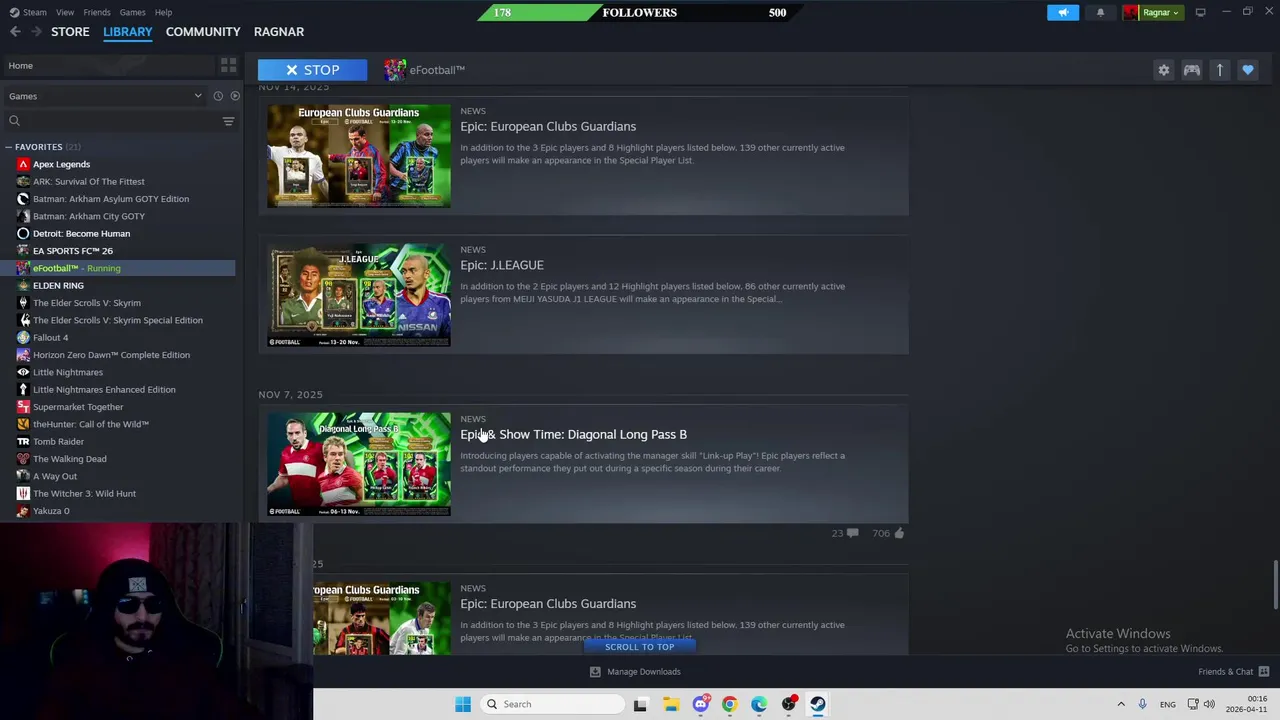This screenshot has height=720, width=1280.
Task: Open the notifications bell
Action: (x=1100, y=12)
